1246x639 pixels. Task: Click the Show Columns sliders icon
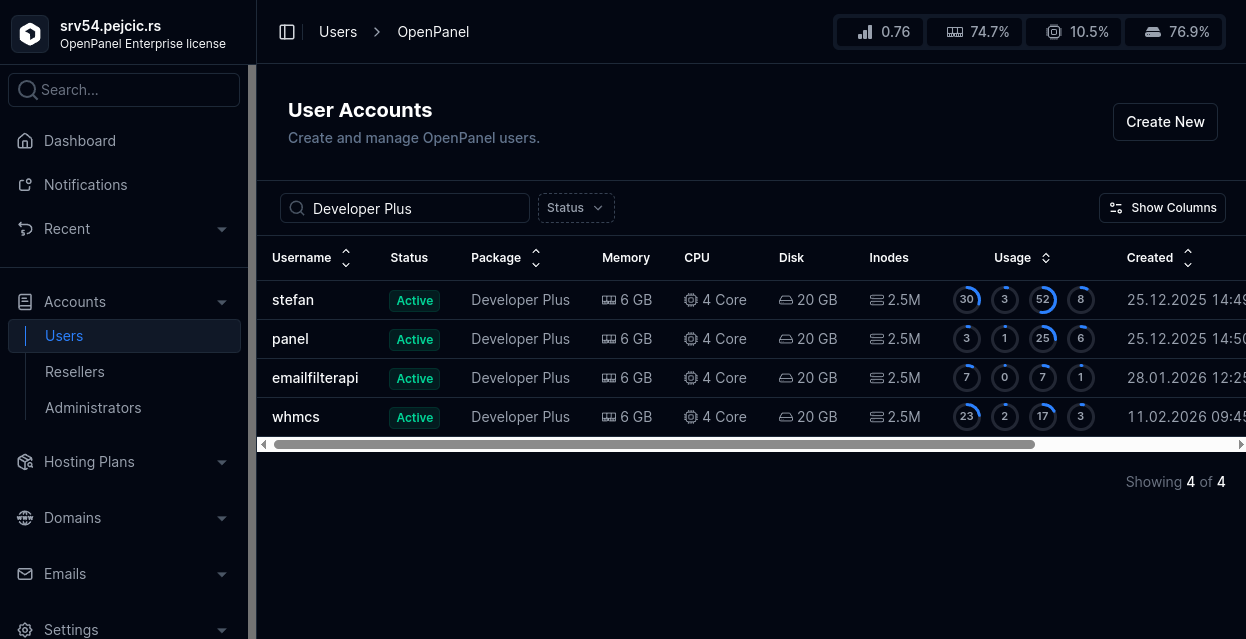(1116, 208)
